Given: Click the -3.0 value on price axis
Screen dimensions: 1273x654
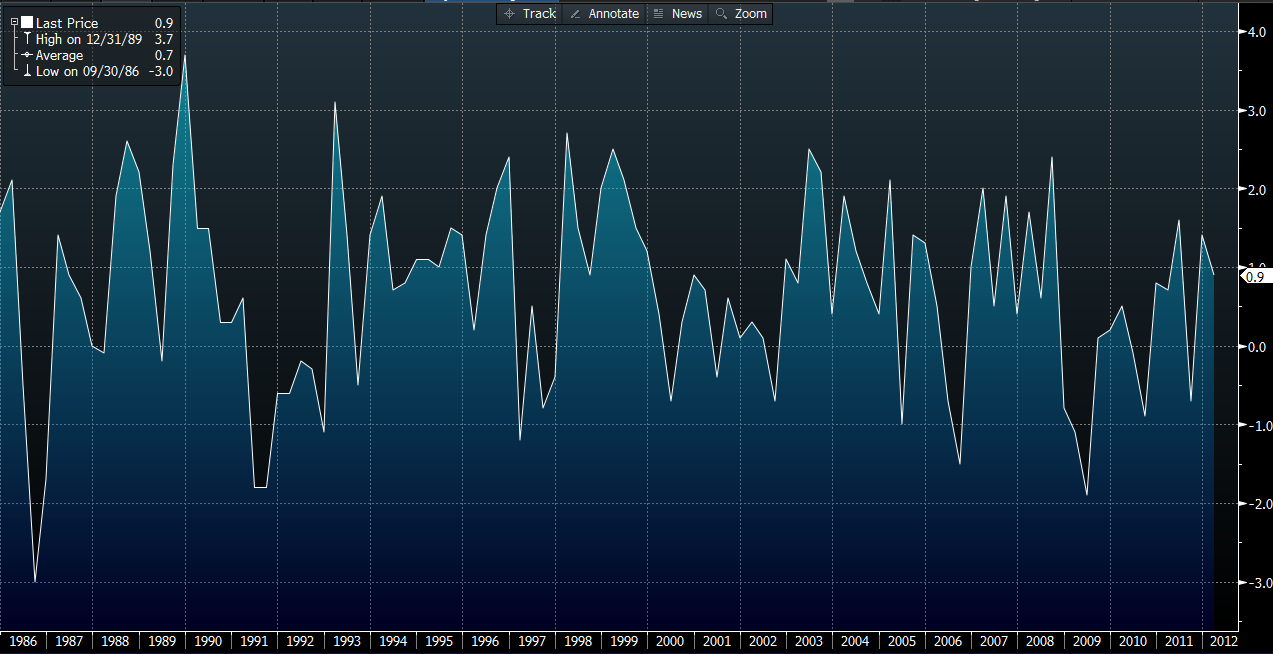Looking at the screenshot, I should click(1253, 583).
